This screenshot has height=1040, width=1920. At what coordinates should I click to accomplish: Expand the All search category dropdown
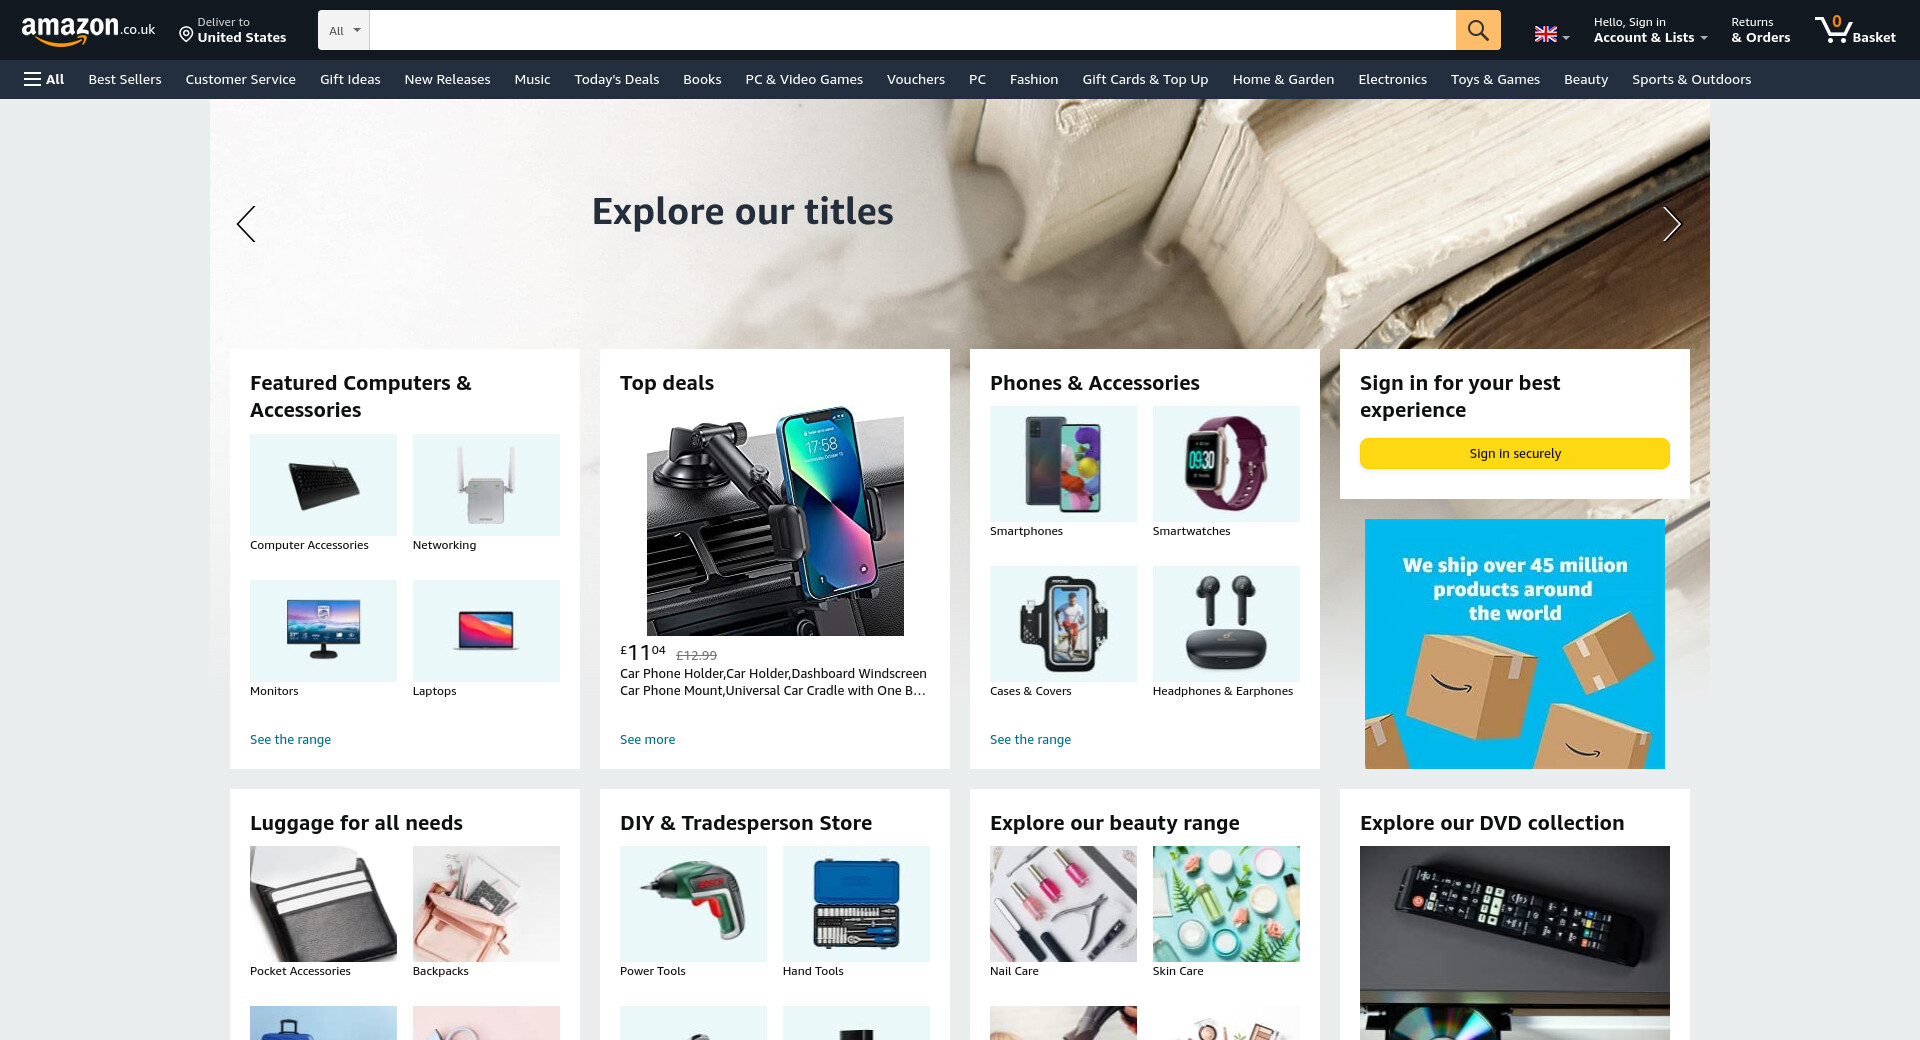click(344, 30)
